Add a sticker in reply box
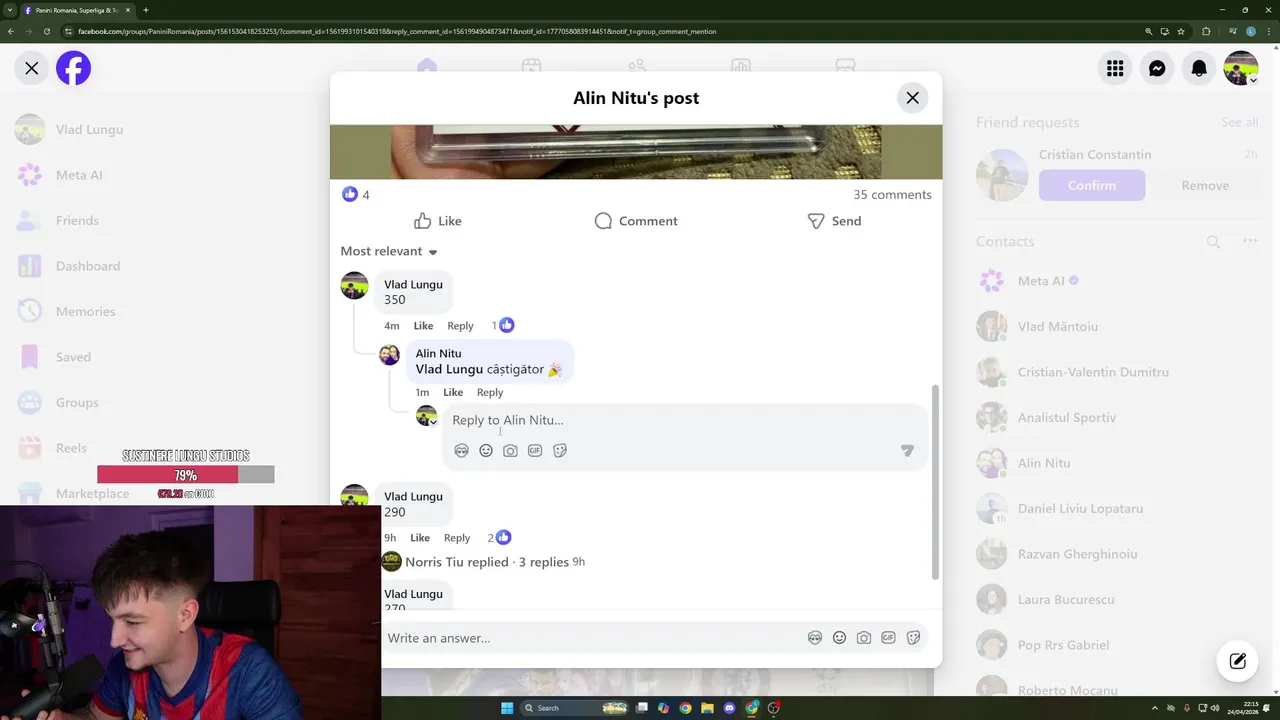Viewport: 1280px width, 720px height. pyautogui.click(x=560, y=451)
